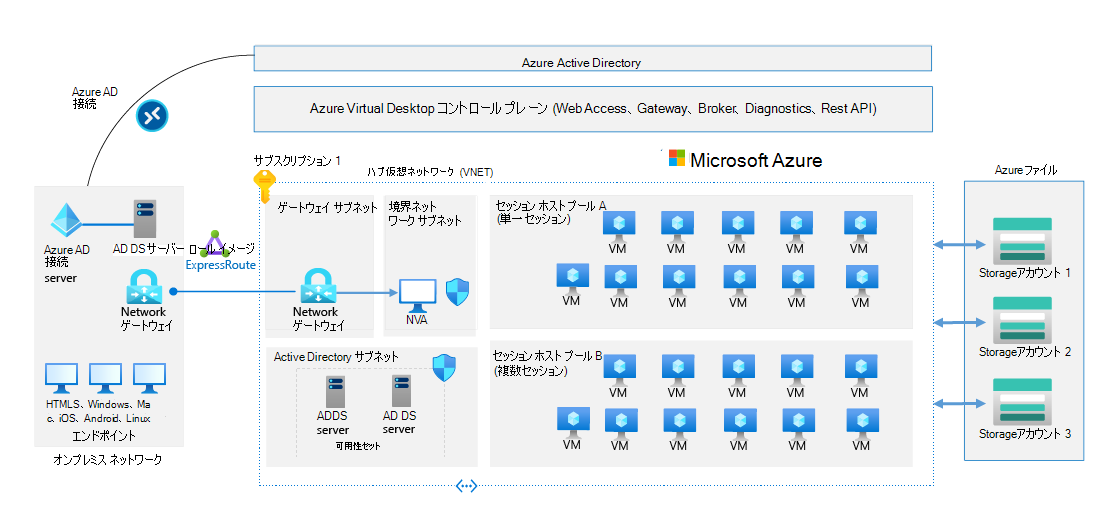
Task: Click the Azure AD pyramid icon
Action: click(x=66, y=222)
